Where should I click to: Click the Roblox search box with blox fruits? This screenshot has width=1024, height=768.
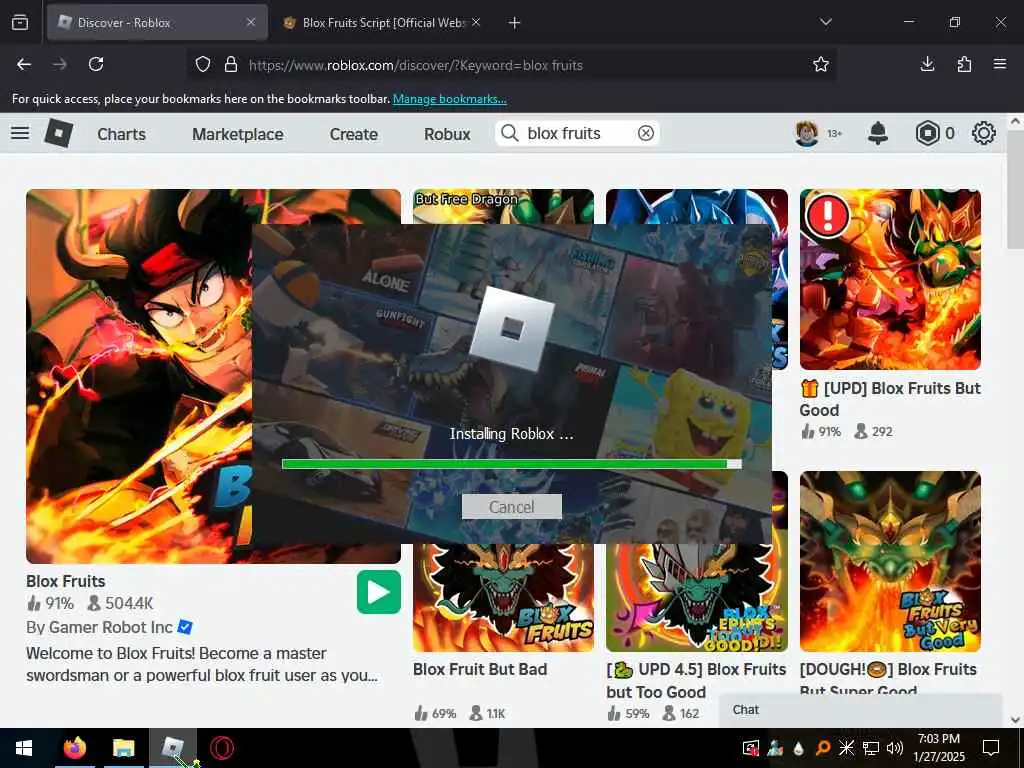tap(577, 133)
